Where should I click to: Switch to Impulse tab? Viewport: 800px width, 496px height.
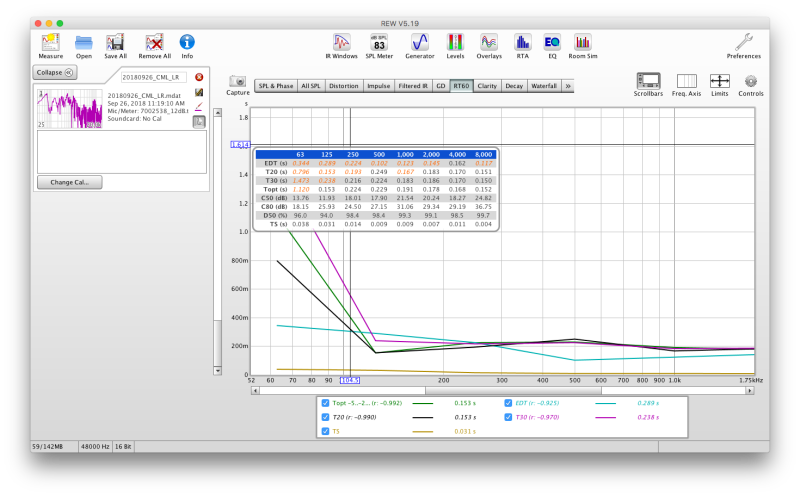(379, 86)
